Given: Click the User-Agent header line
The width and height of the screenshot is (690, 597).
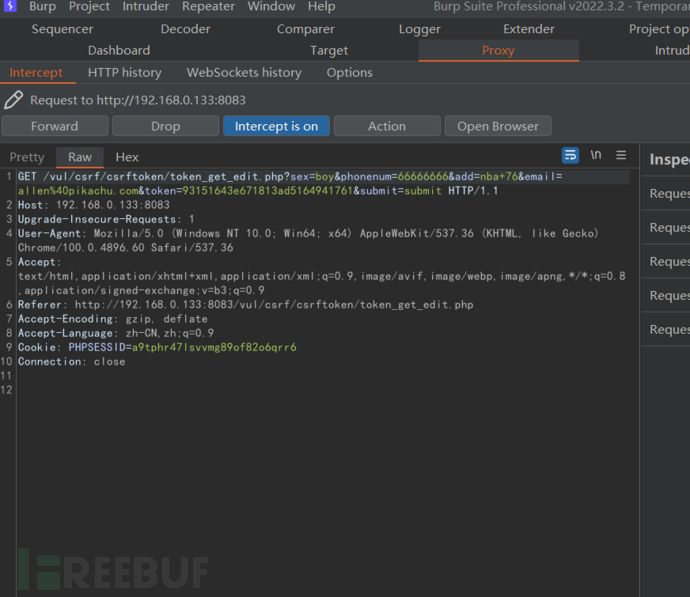Looking at the screenshot, I should [x=308, y=233].
